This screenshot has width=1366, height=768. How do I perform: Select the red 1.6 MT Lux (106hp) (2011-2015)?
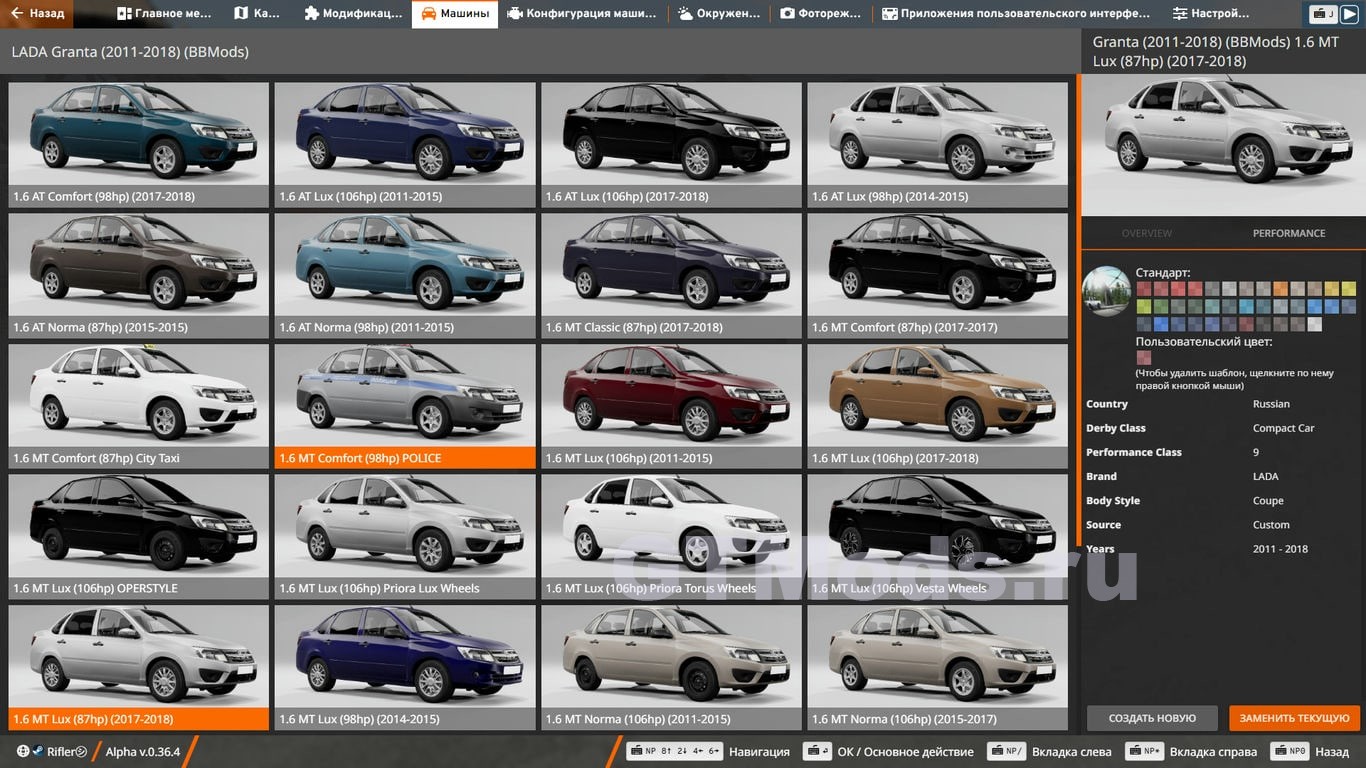(x=671, y=407)
